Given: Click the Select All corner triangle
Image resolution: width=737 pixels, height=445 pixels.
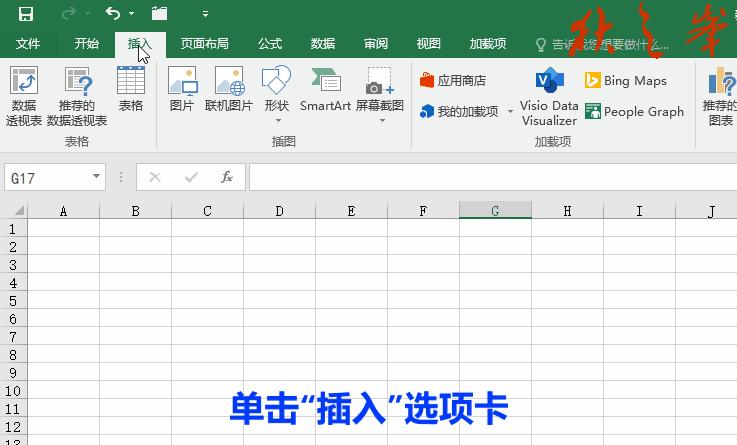Looking at the screenshot, I should coord(18,210).
